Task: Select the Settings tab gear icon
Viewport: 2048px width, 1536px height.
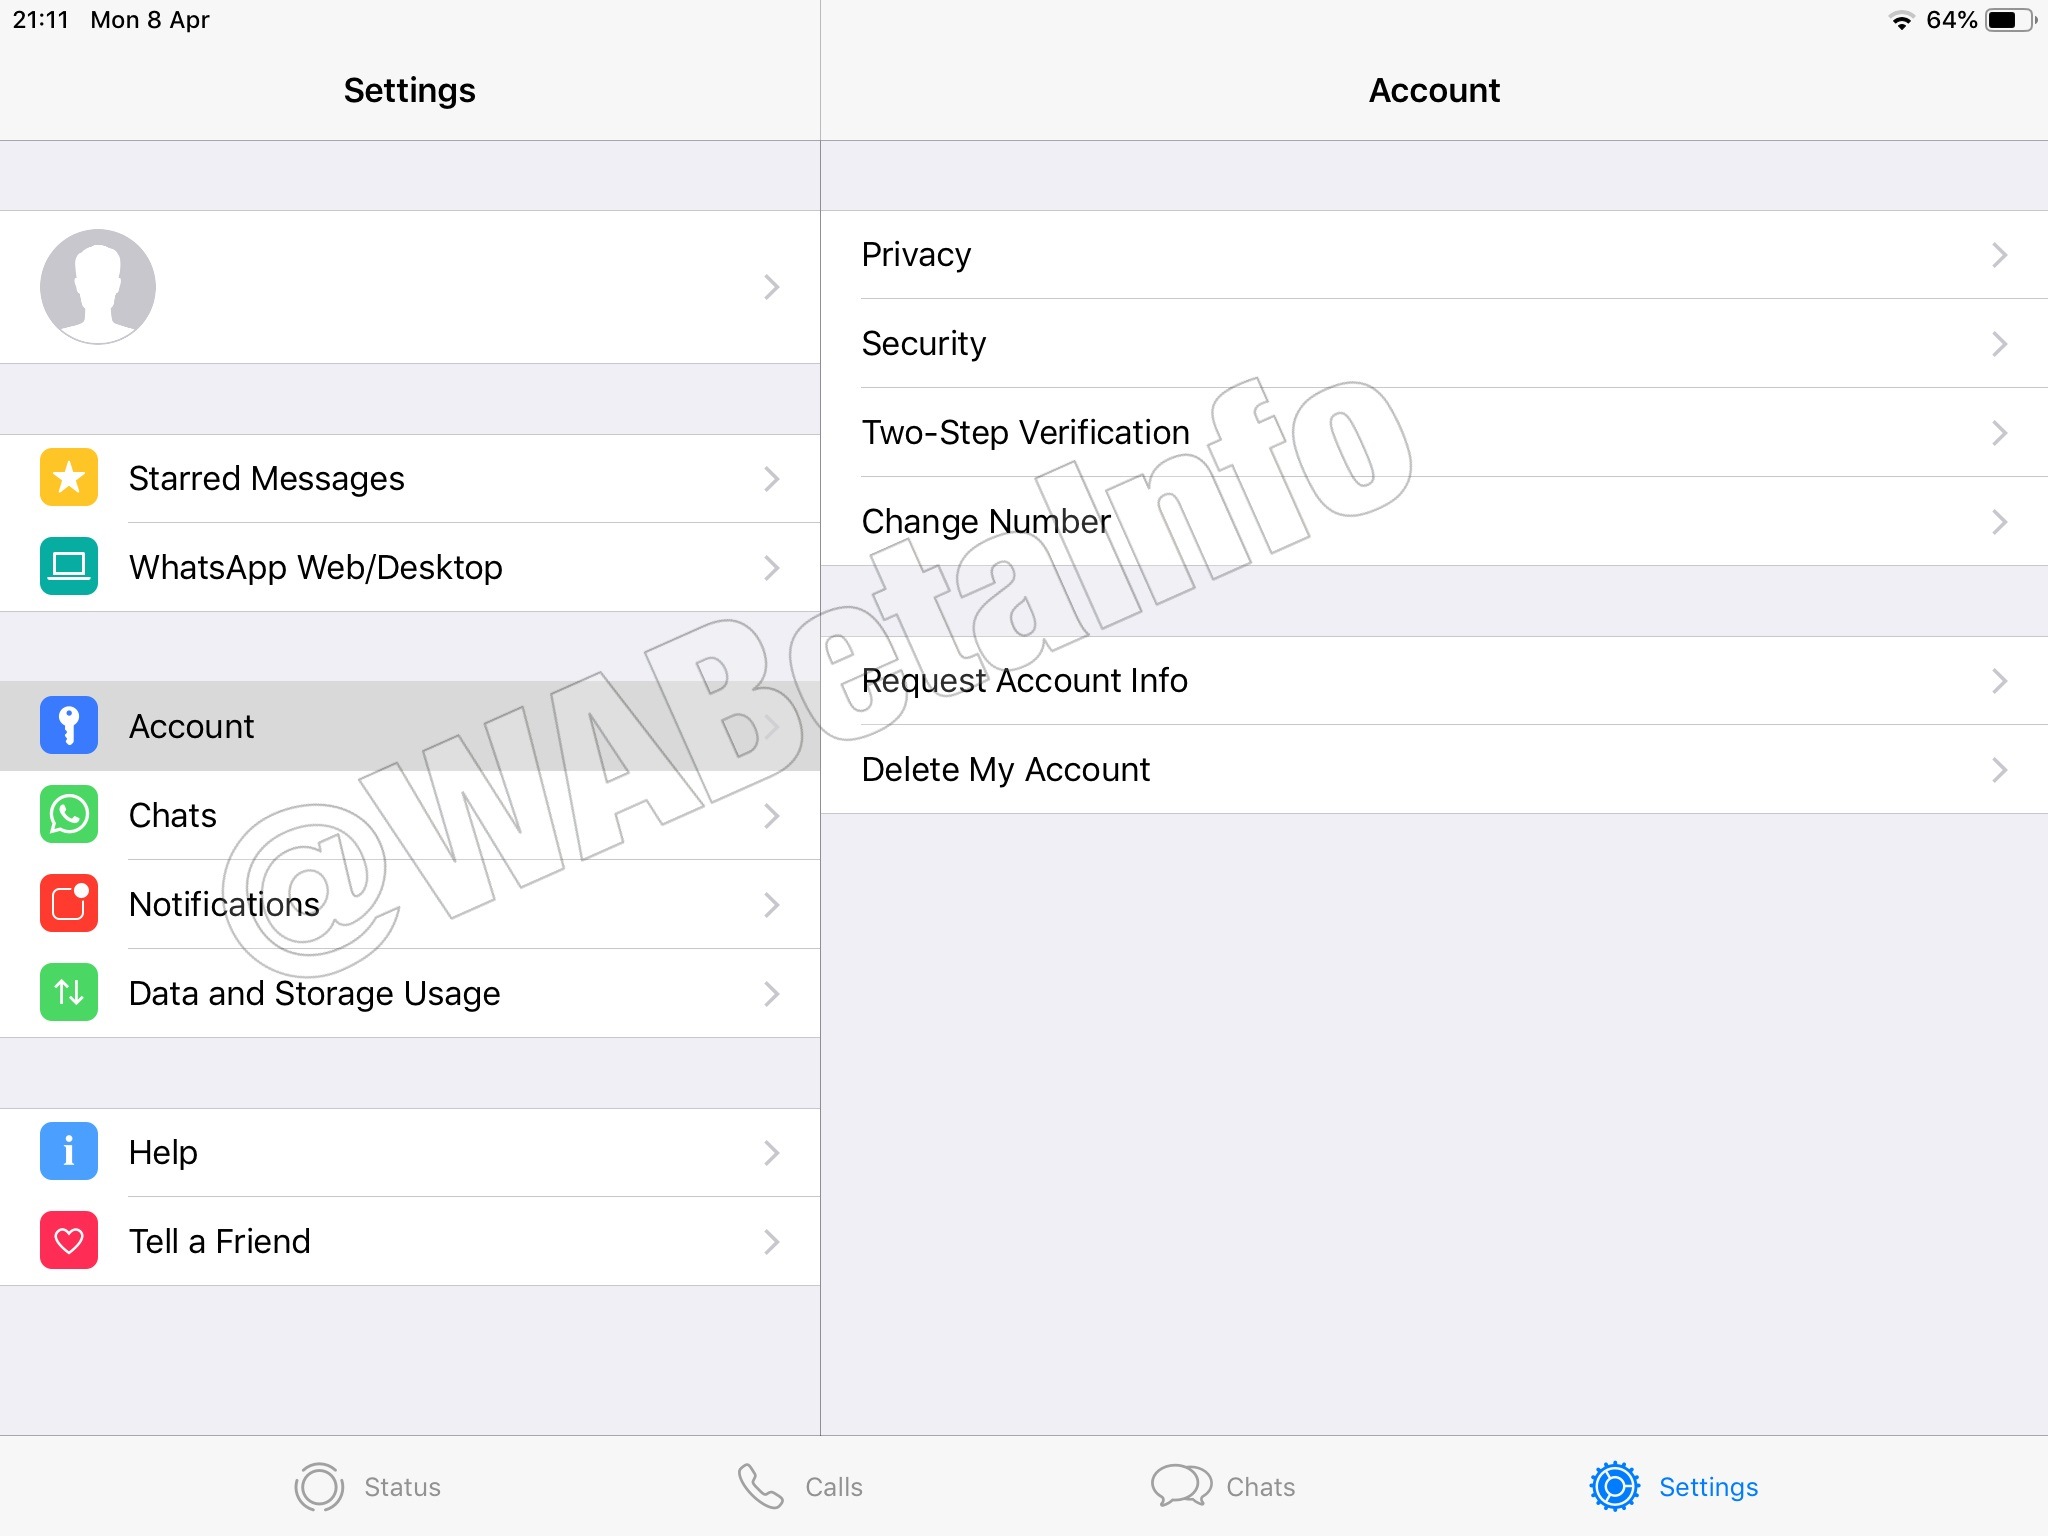Action: pos(1615,1487)
